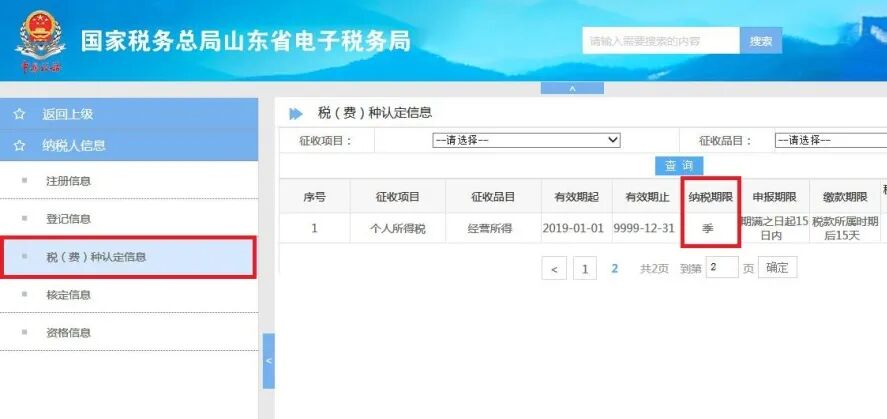
Task: Click current page number 2 link
Action: (x=614, y=269)
